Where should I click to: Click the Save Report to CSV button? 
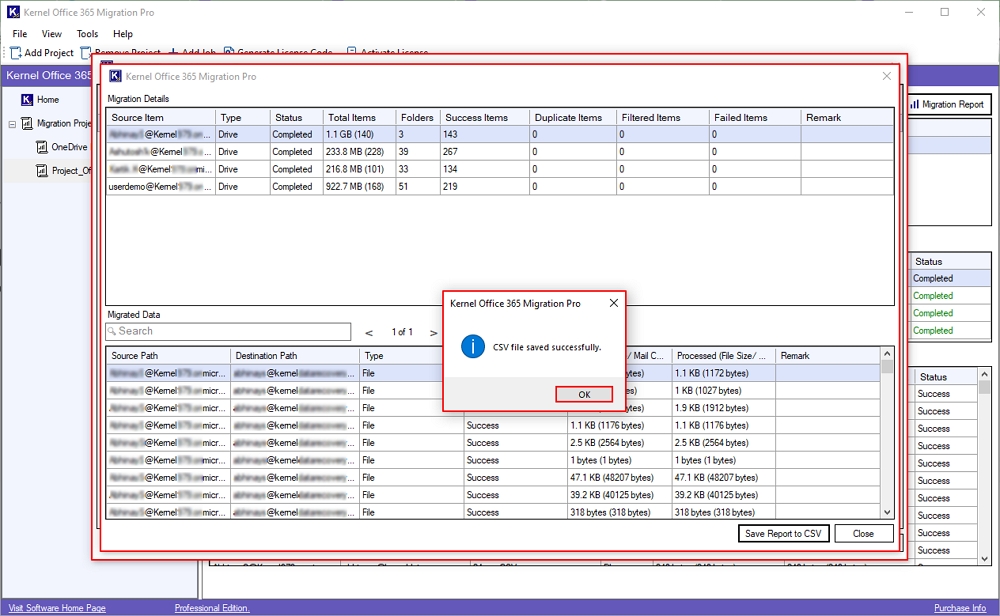tap(783, 533)
